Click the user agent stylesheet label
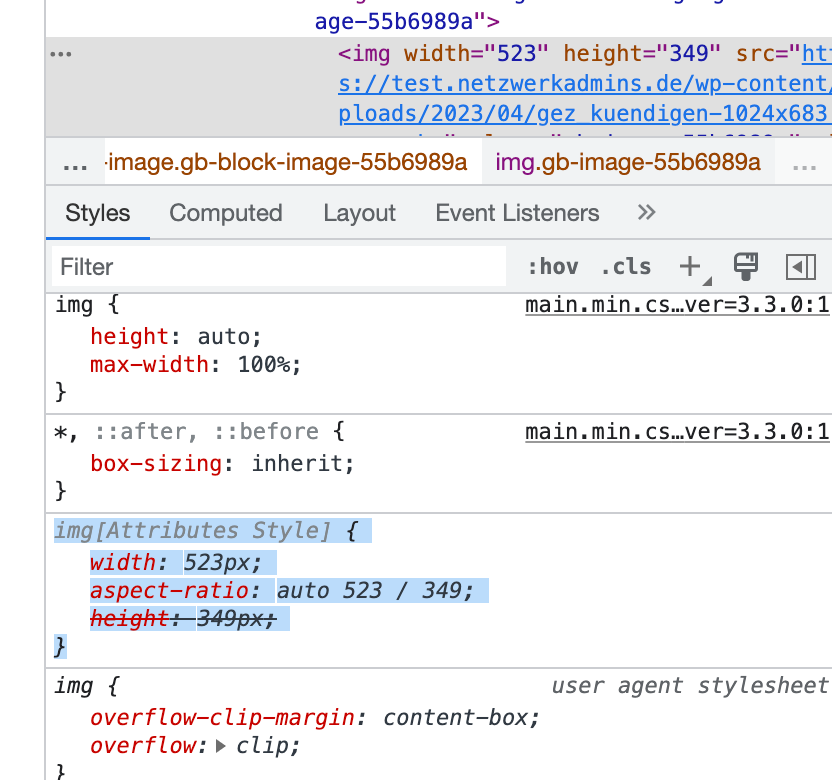 (690, 686)
